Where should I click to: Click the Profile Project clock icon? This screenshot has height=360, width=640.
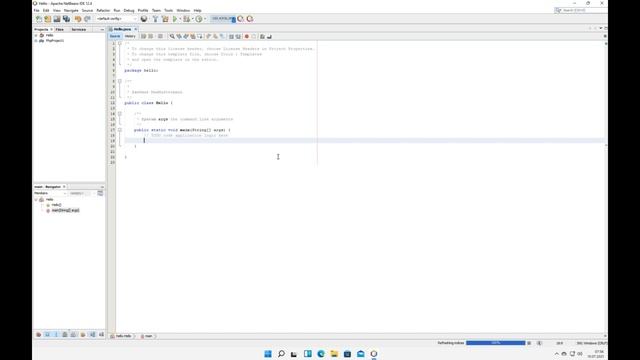[199, 19]
